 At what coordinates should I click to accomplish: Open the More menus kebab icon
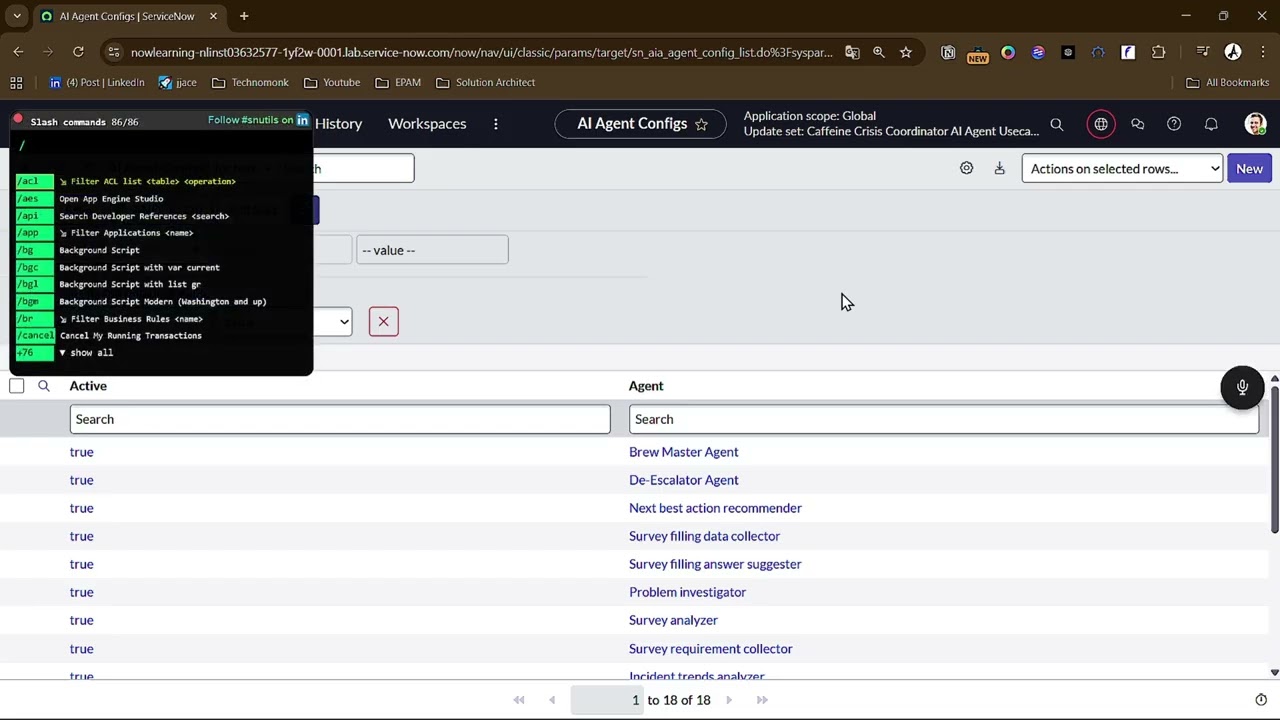[x=496, y=124]
